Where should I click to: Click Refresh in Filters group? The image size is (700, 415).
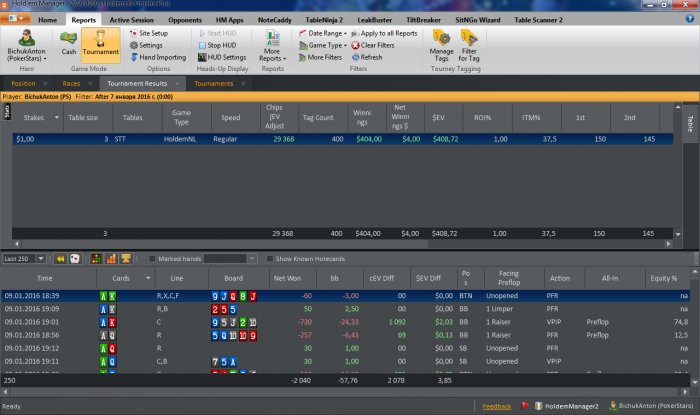pos(367,57)
